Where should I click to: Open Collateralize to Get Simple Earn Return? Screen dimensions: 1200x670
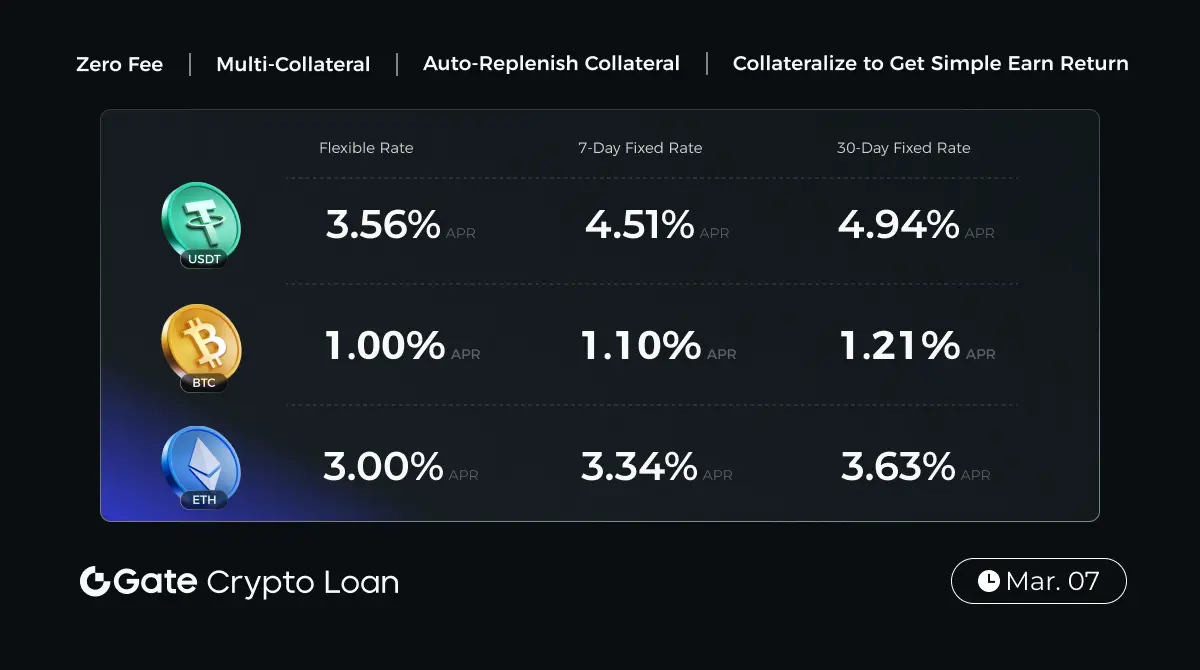930,64
